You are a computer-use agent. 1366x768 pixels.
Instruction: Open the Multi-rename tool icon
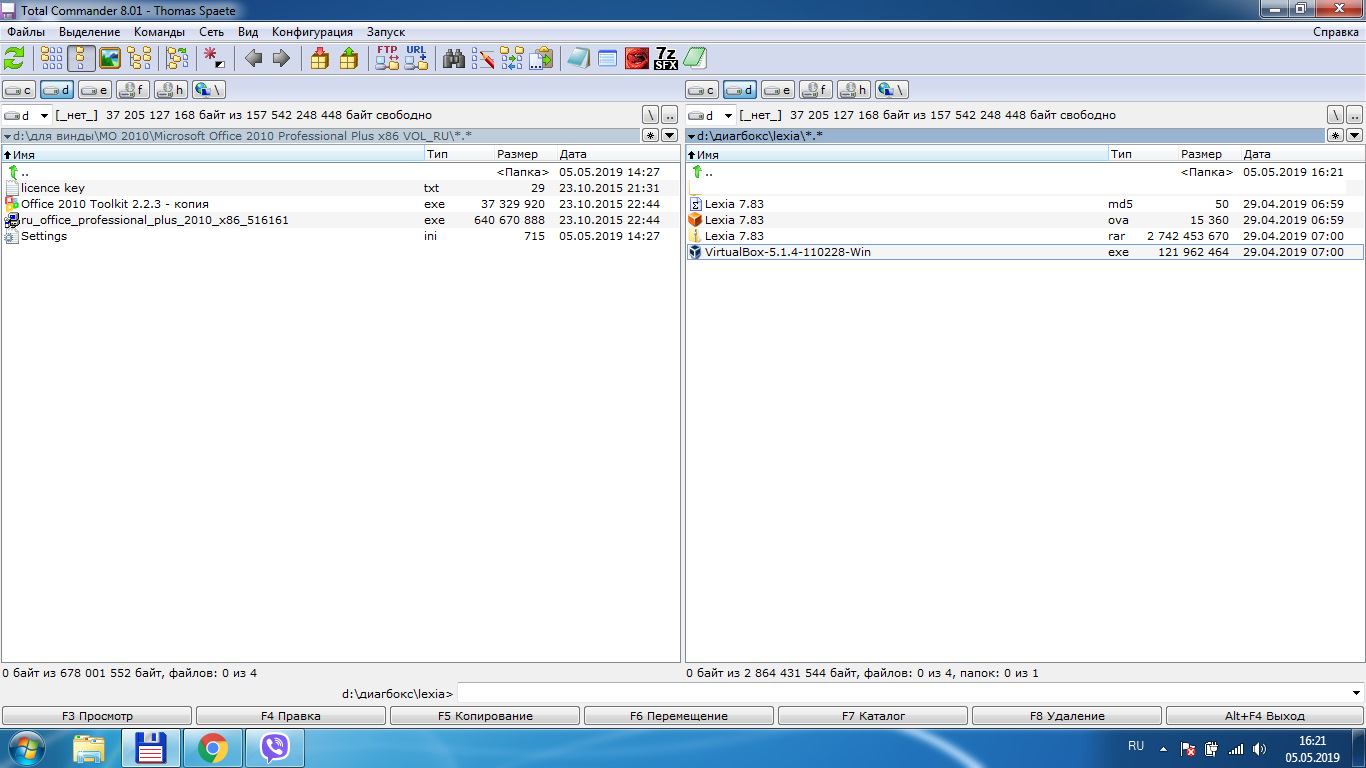(483, 58)
